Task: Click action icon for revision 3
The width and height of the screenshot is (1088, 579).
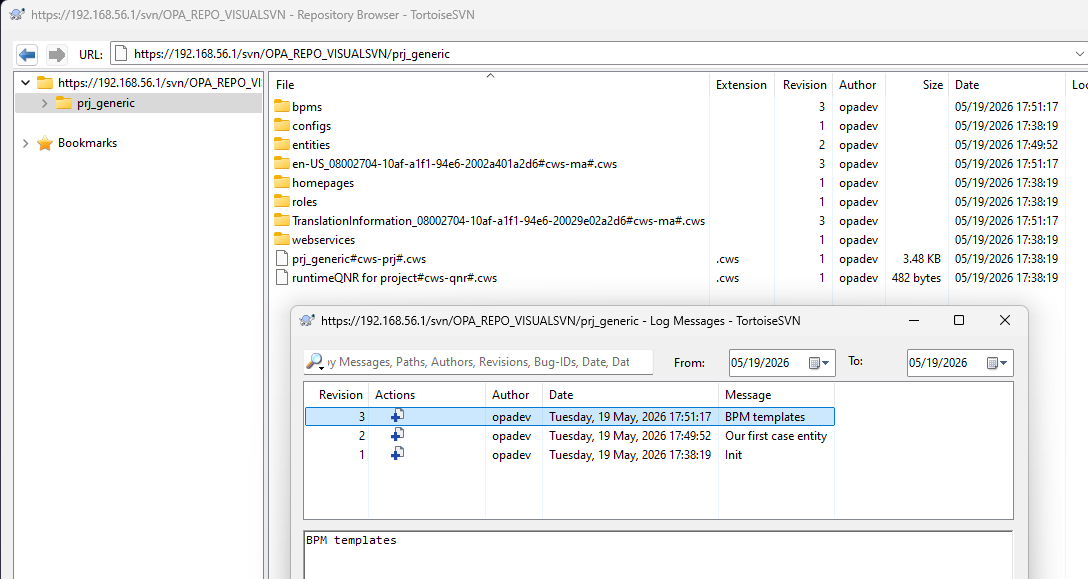Action: pos(397,416)
